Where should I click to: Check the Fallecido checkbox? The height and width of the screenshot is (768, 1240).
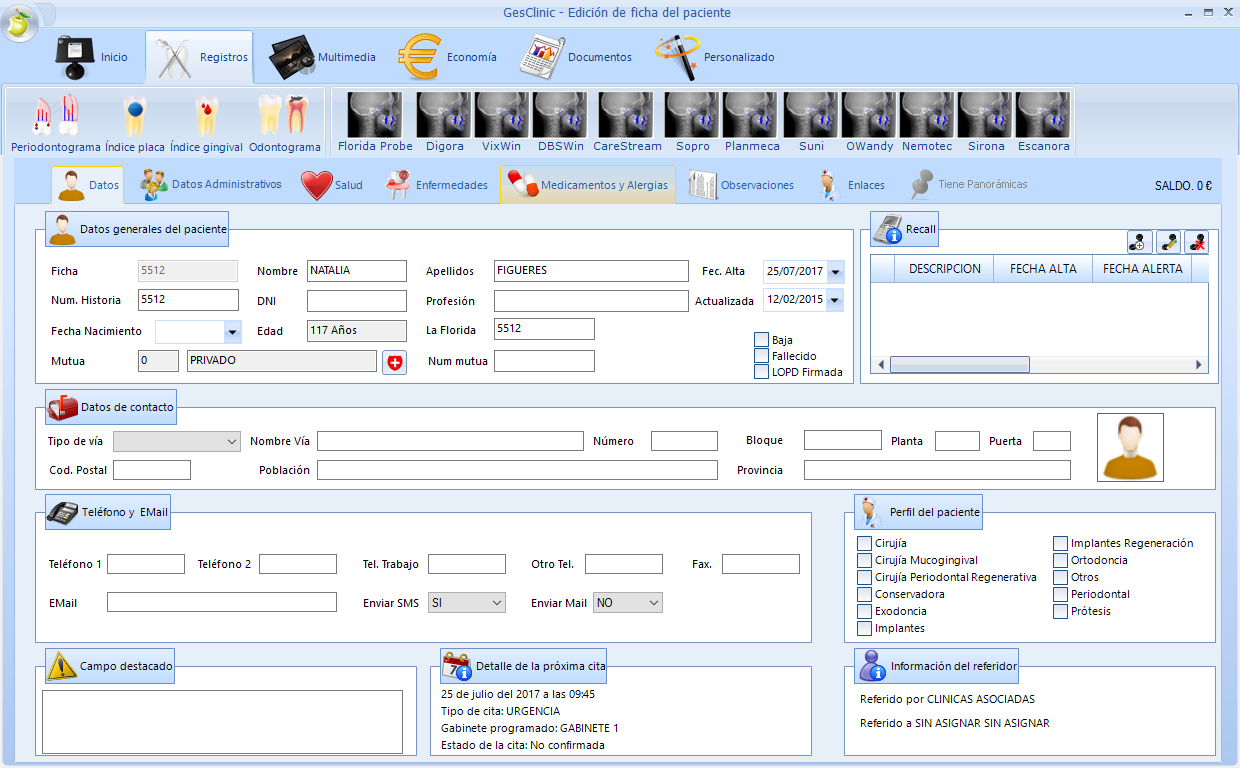pyautogui.click(x=762, y=356)
